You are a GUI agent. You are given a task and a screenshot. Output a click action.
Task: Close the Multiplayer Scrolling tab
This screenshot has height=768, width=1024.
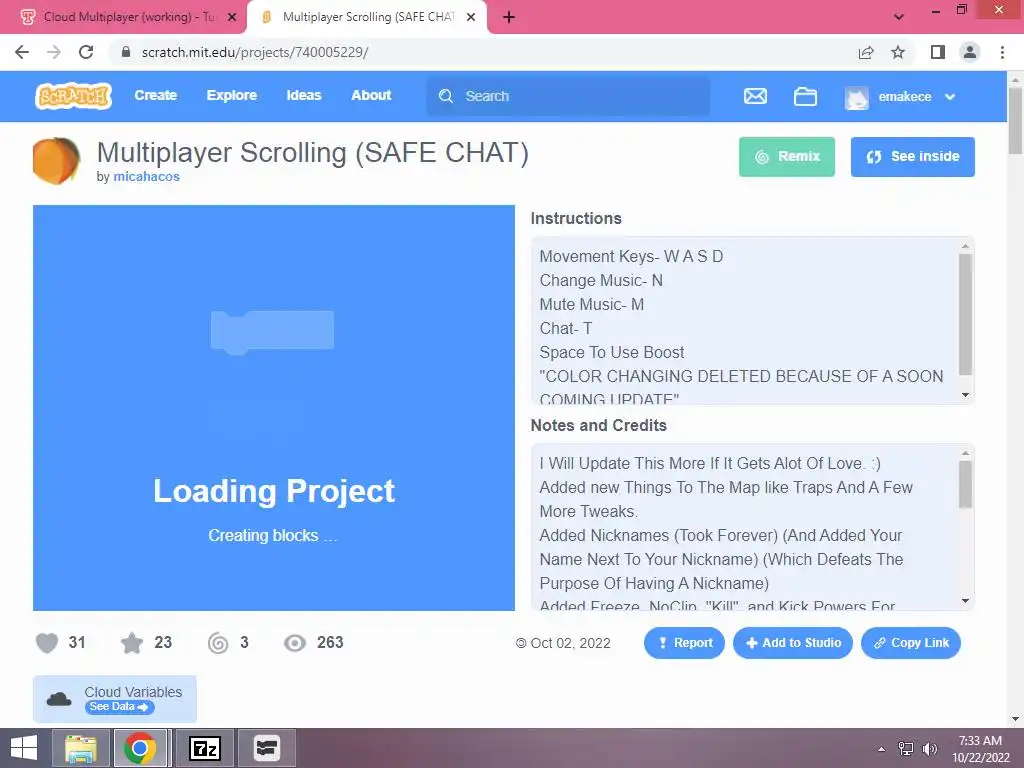coord(471,18)
